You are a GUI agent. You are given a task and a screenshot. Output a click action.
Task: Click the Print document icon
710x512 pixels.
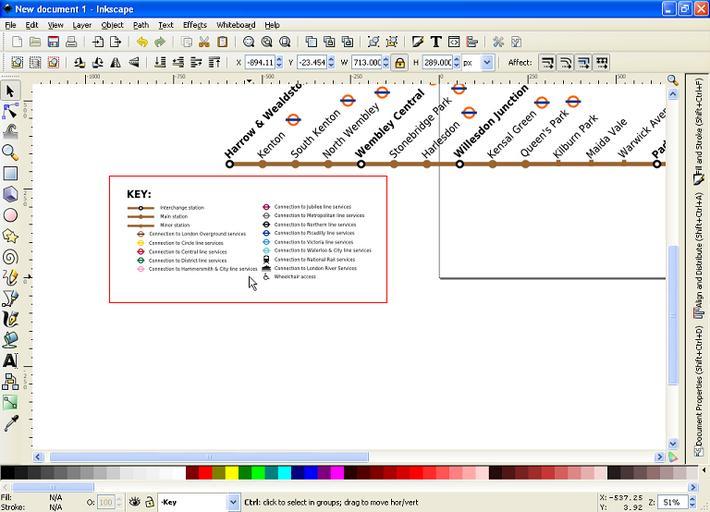pyautogui.click(x=71, y=42)
